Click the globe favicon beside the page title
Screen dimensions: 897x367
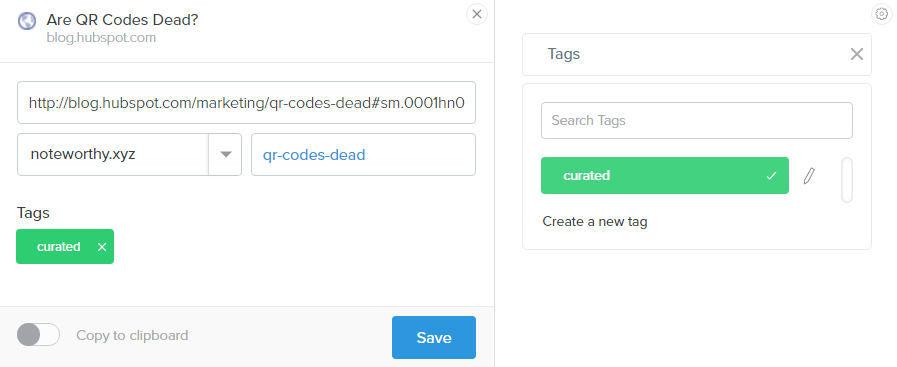coord(27,21)
